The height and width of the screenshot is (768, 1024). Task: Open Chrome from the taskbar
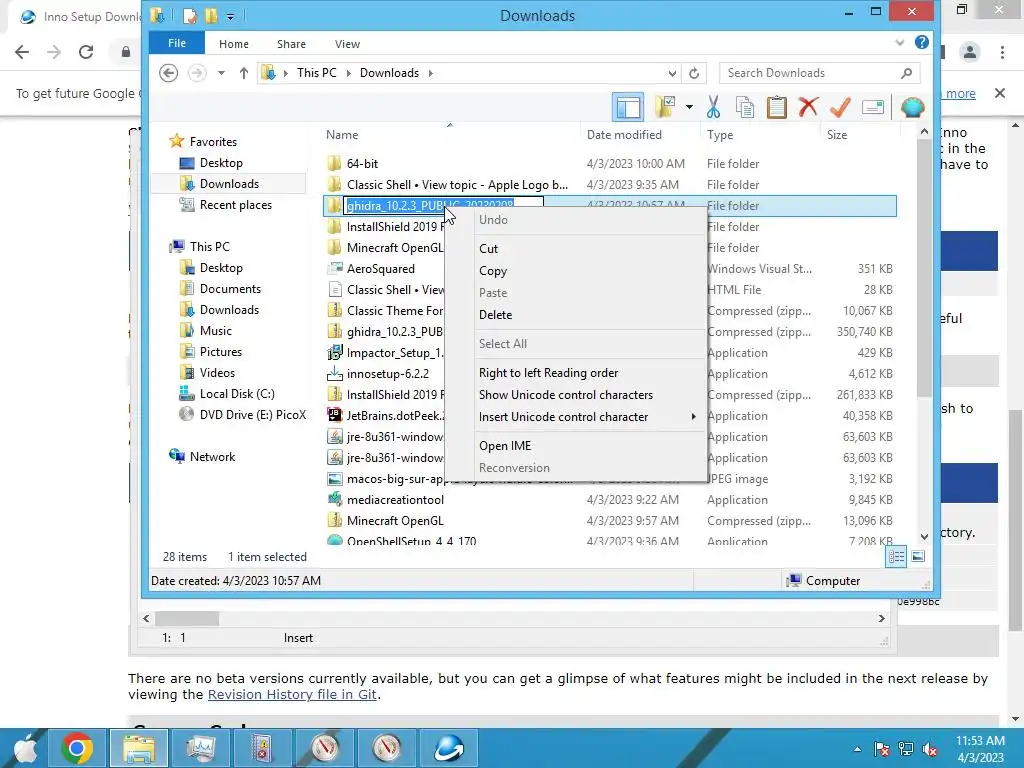pos(77,748)
